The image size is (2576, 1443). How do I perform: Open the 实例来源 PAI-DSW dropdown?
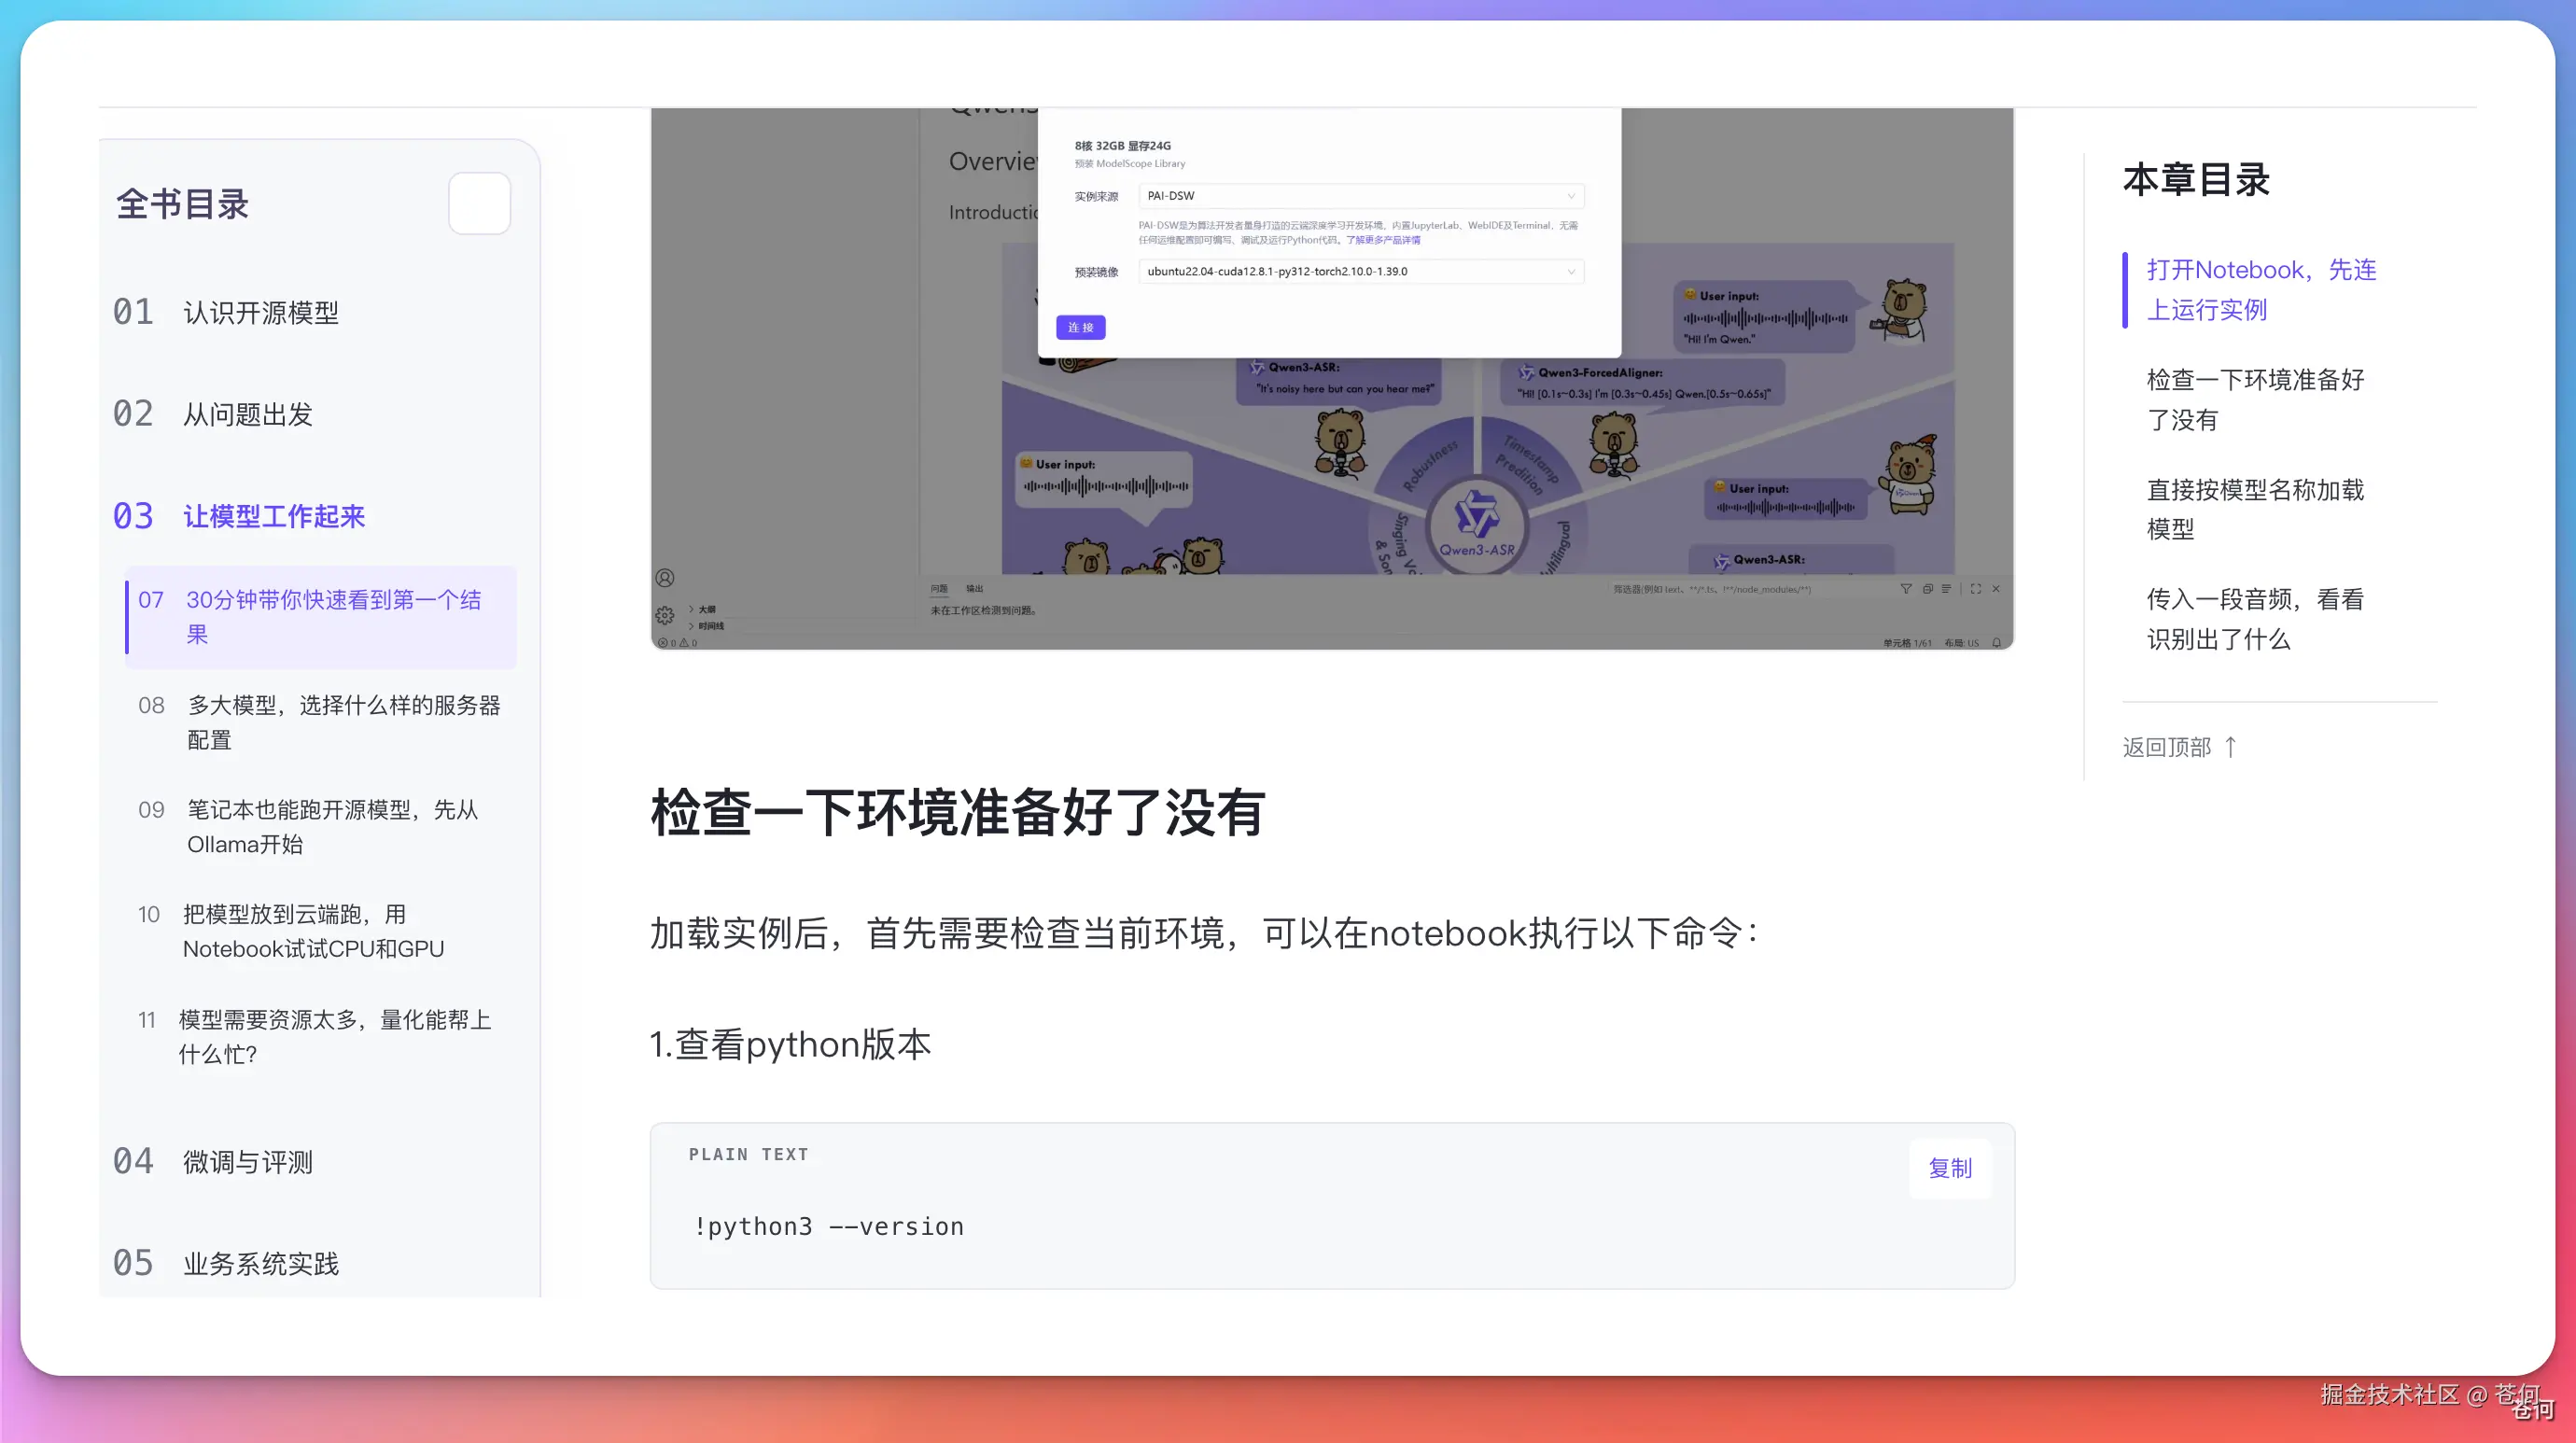coord(1361,196)
